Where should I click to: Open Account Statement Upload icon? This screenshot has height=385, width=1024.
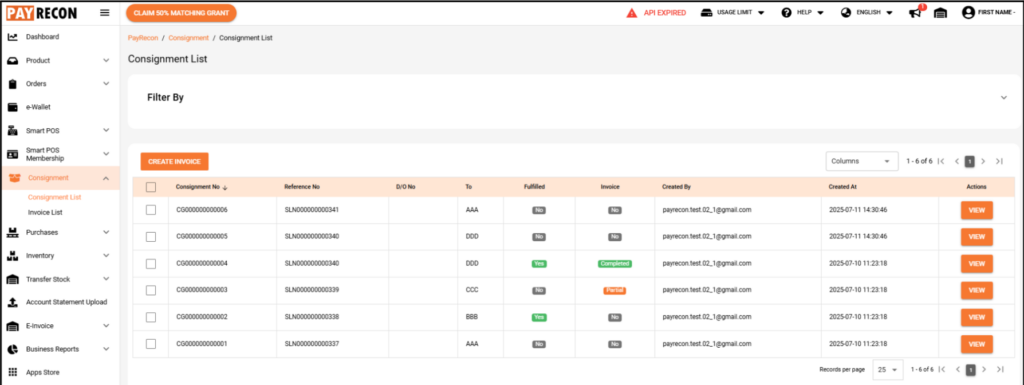(x=12, y=302)
